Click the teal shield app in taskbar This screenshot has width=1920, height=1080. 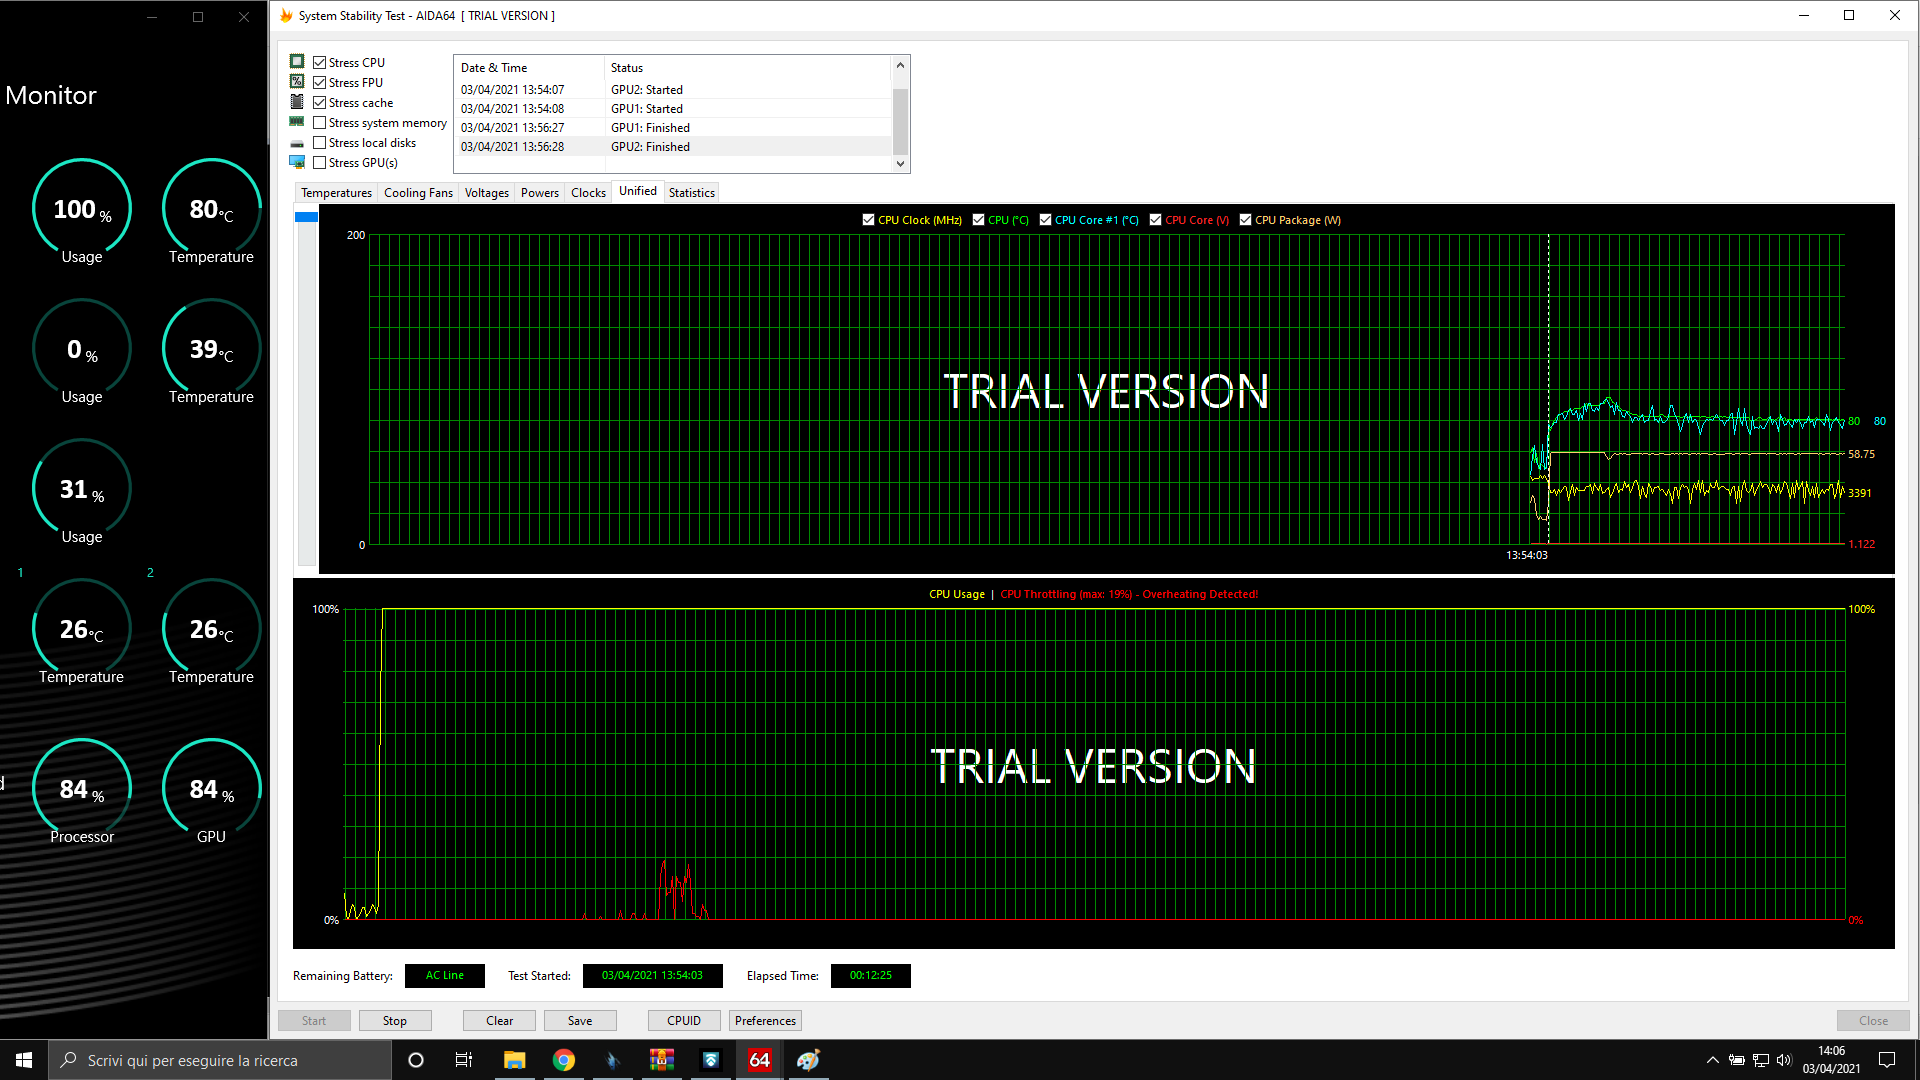pyautogui.click(x=711, y=1060)
